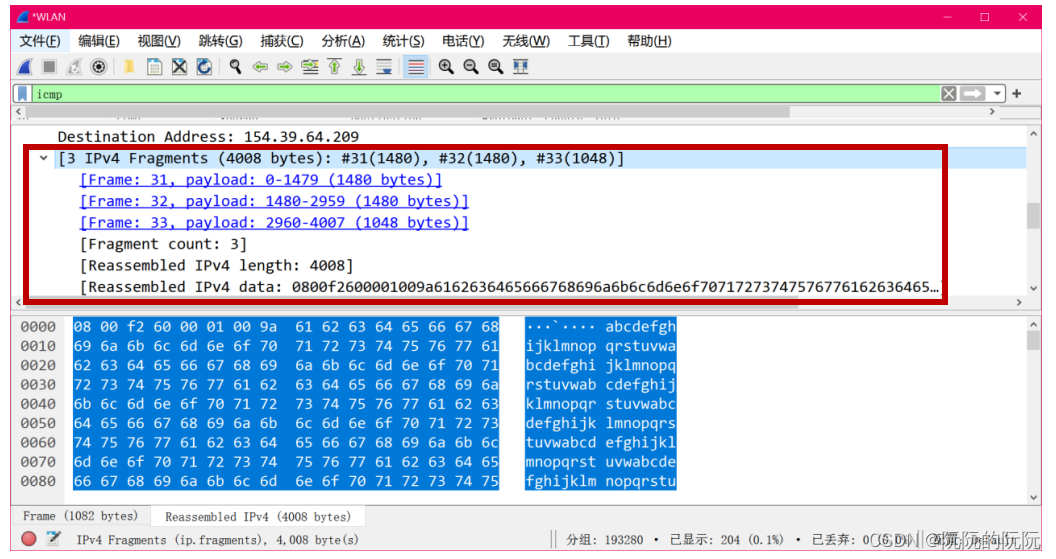Collapse the 3 IPv4 Fragments tree node
The width and height of the screenshot is (1056, 559).
coord(44,158)
